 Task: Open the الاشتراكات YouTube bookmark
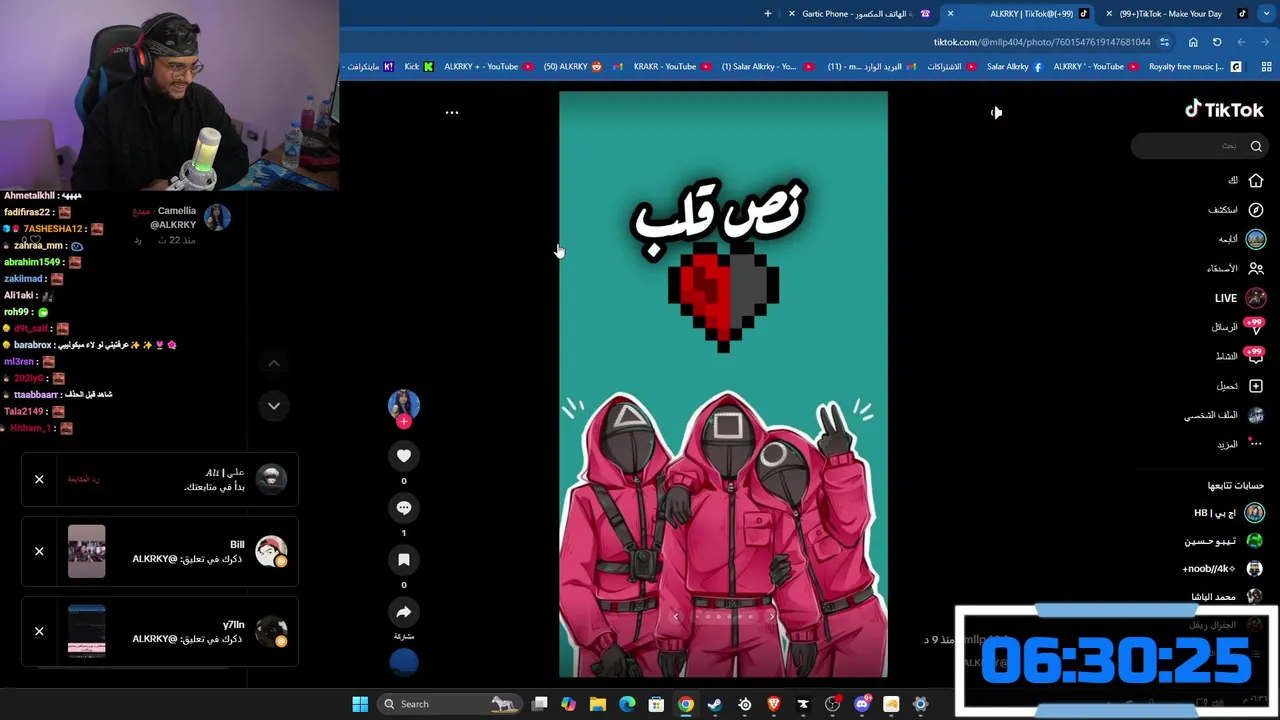click(x=951, y=67)
